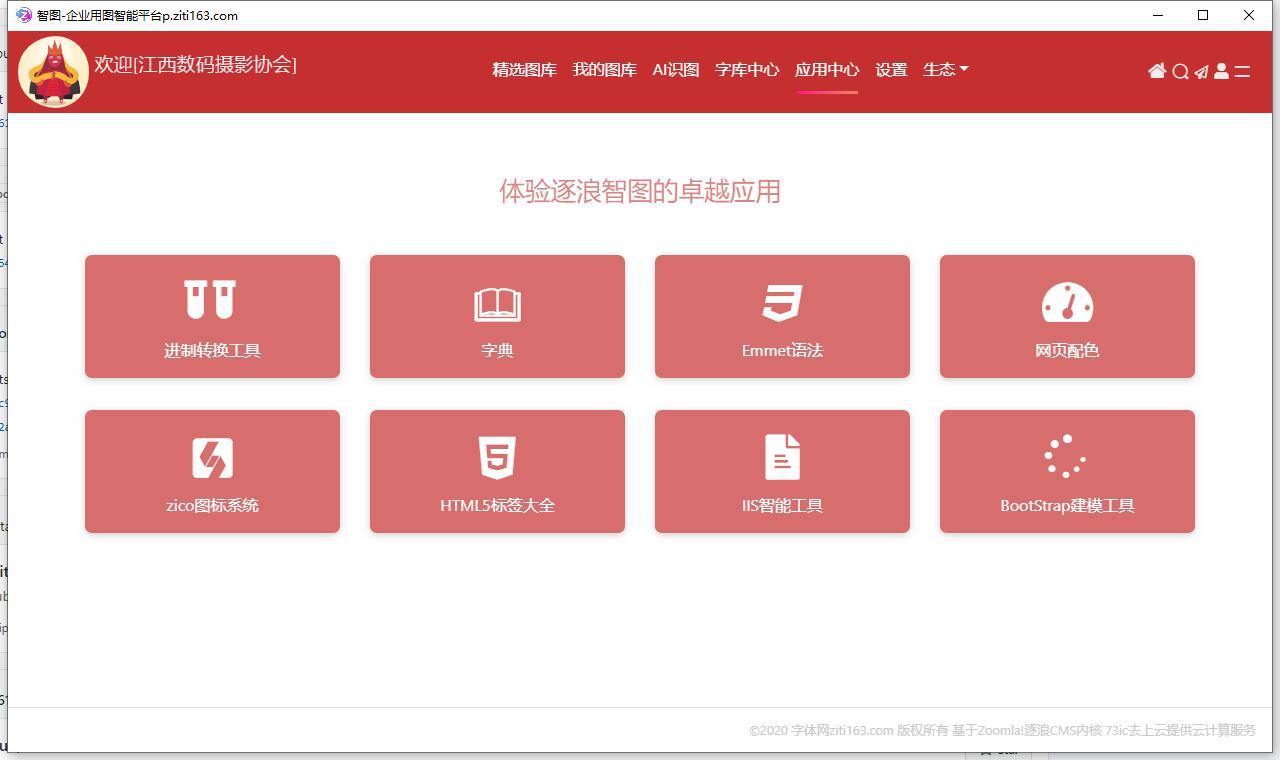The width and height of the screenshot is (1280, 760).
Task: Open the 字典 dictionary app
Action: pyautogui.click(x=497, y=316)
